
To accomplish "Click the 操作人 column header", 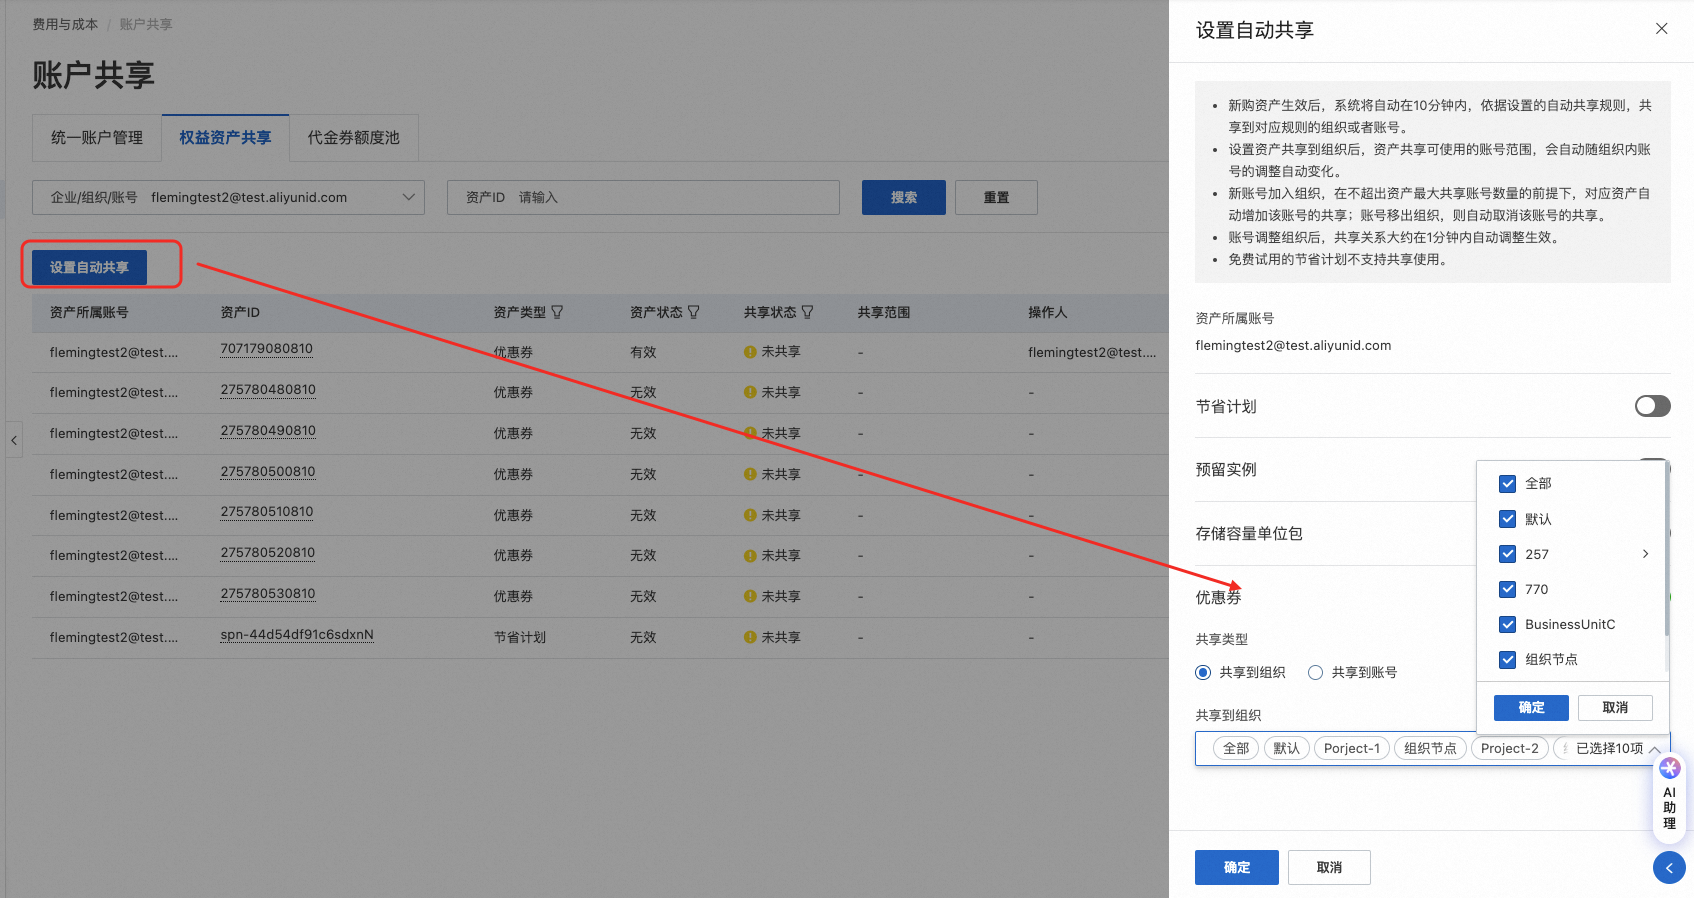I will [1048, 313].
